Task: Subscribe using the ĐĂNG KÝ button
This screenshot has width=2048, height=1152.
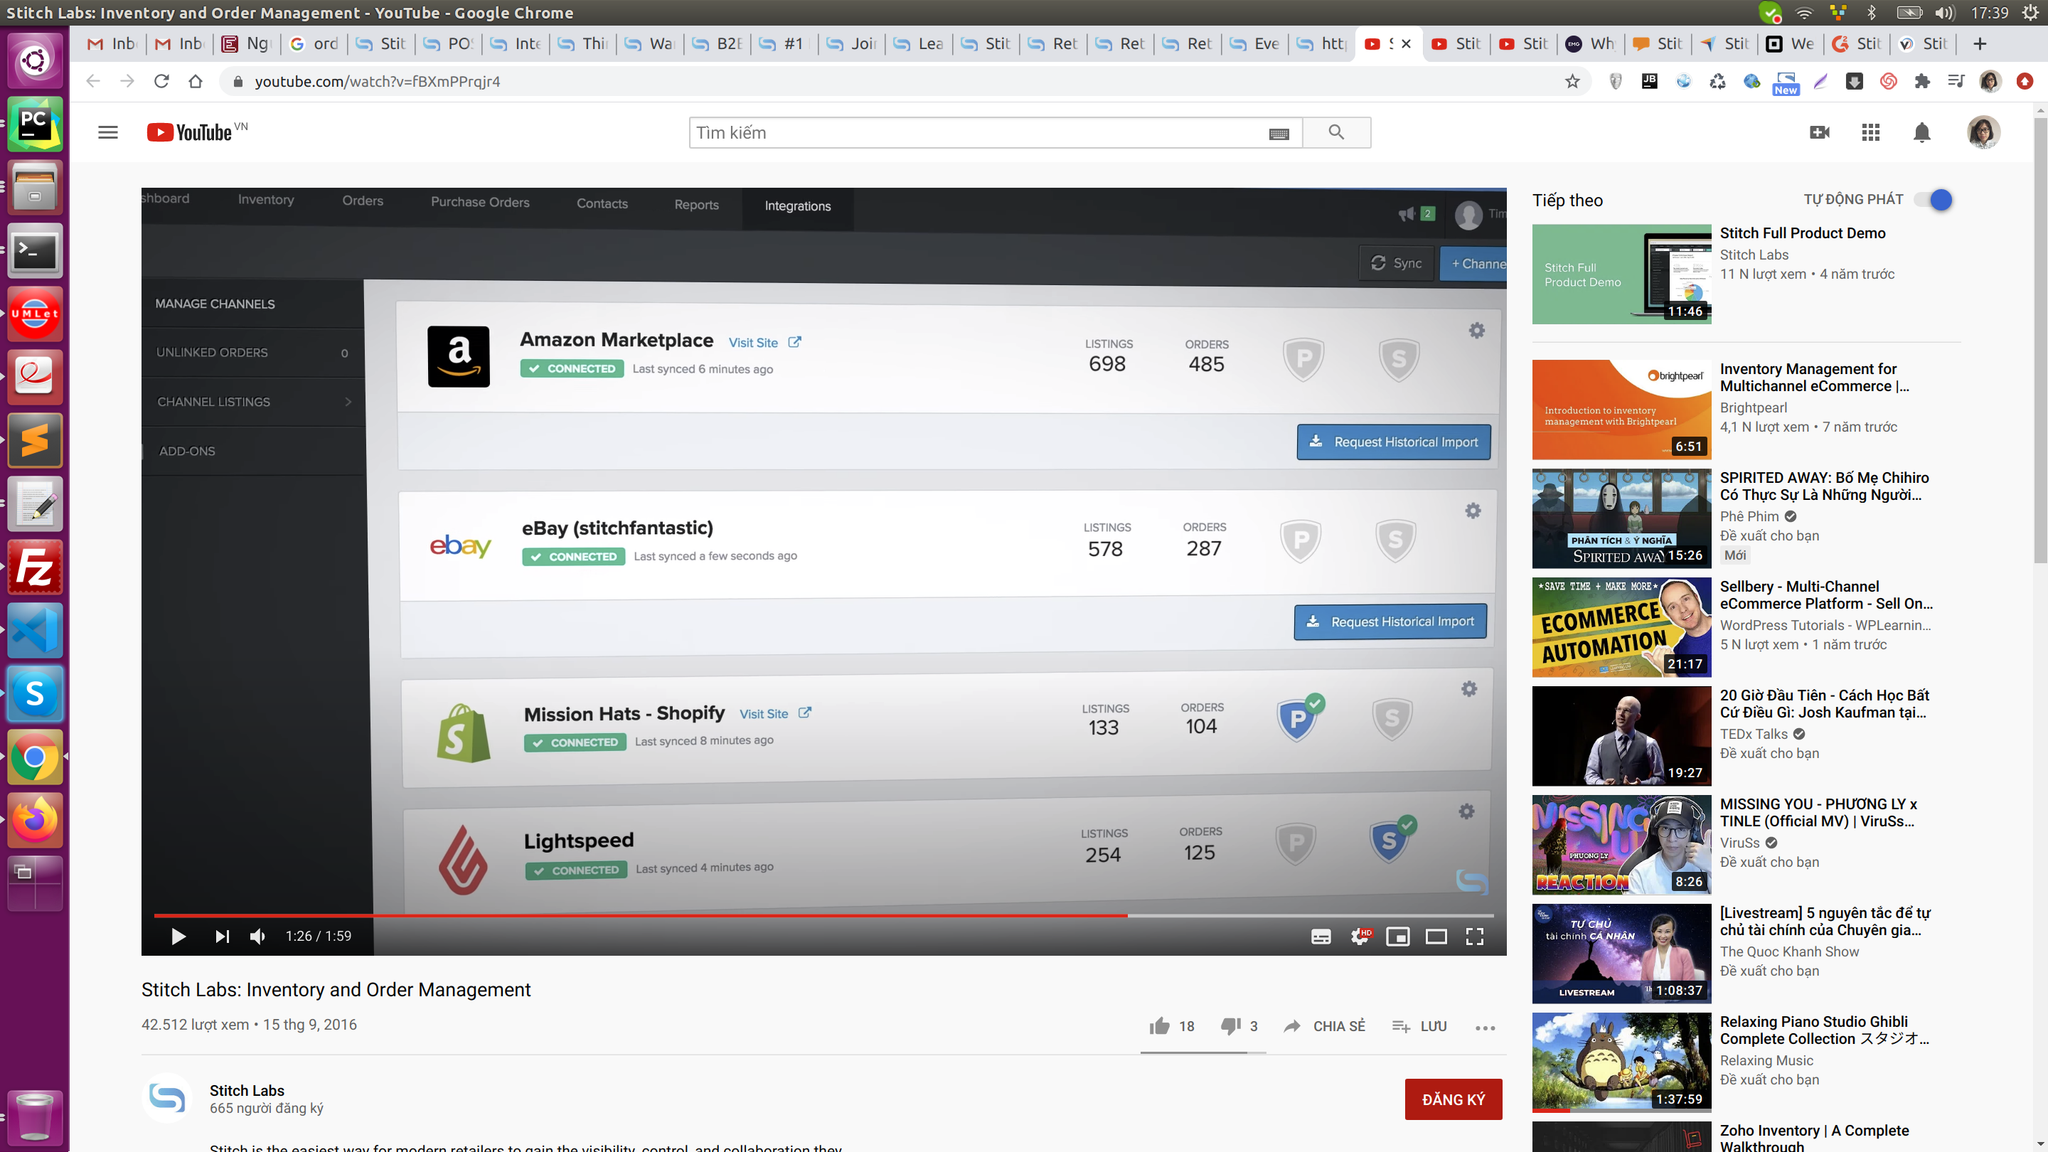Action: [x=1452, y=1099]
